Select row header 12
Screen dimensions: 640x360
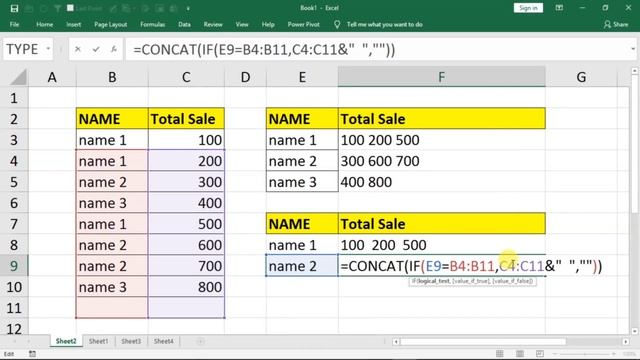coord(14,328)
